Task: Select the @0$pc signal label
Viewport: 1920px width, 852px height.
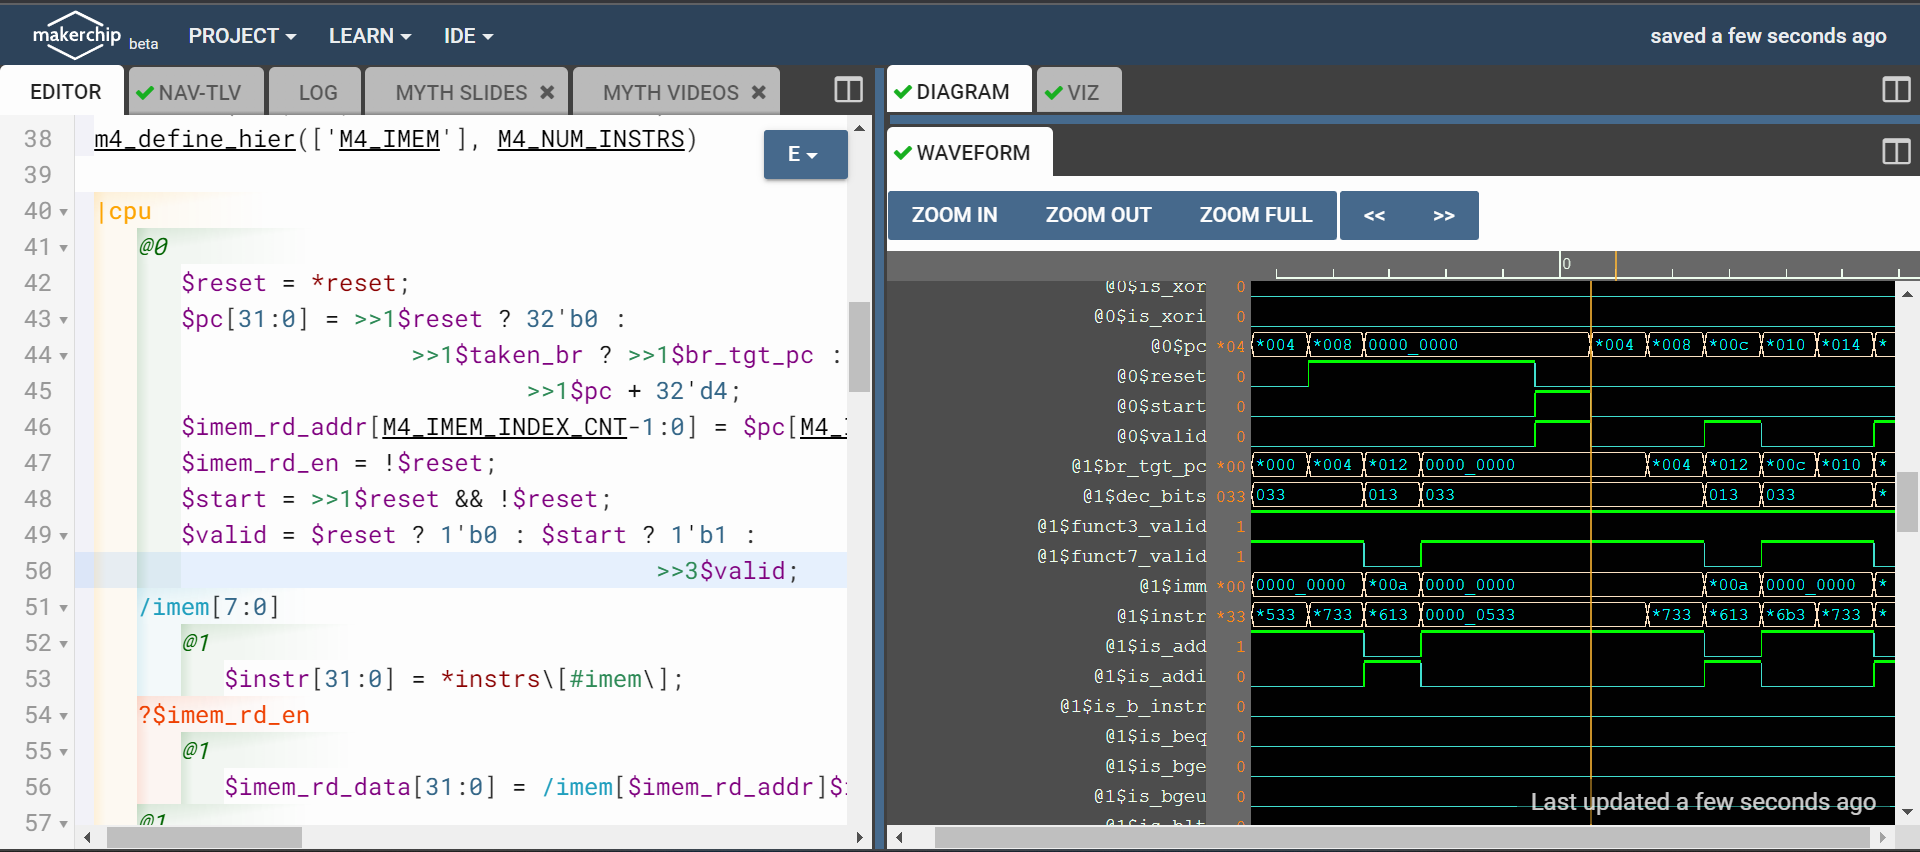Action: pyautogui.click(x=1178, y=346)
